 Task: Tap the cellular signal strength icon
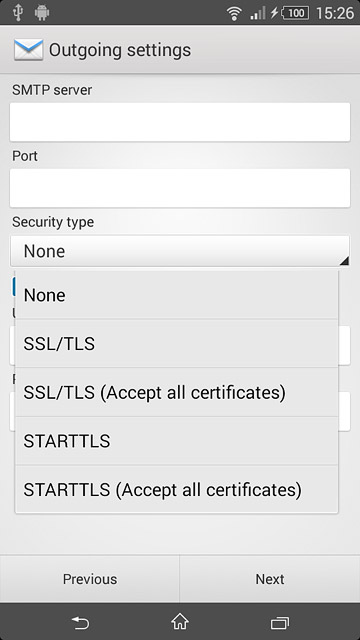coord(258,13)
